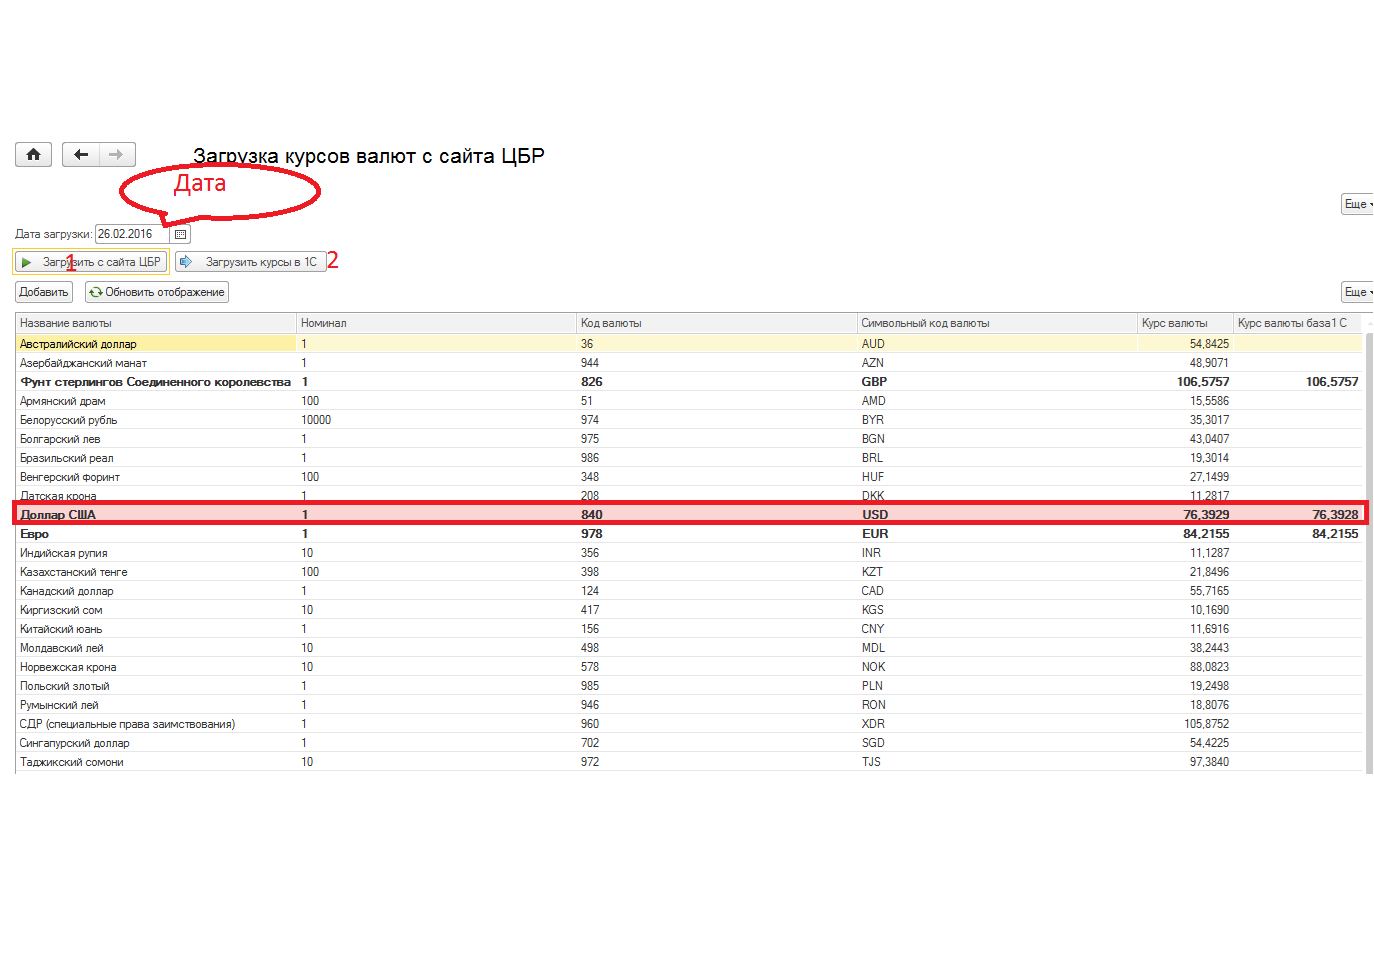Viewport: 1374px width, 978px height.
Task: Select the 'Индийская рупия' row
Action: [689, 553]
